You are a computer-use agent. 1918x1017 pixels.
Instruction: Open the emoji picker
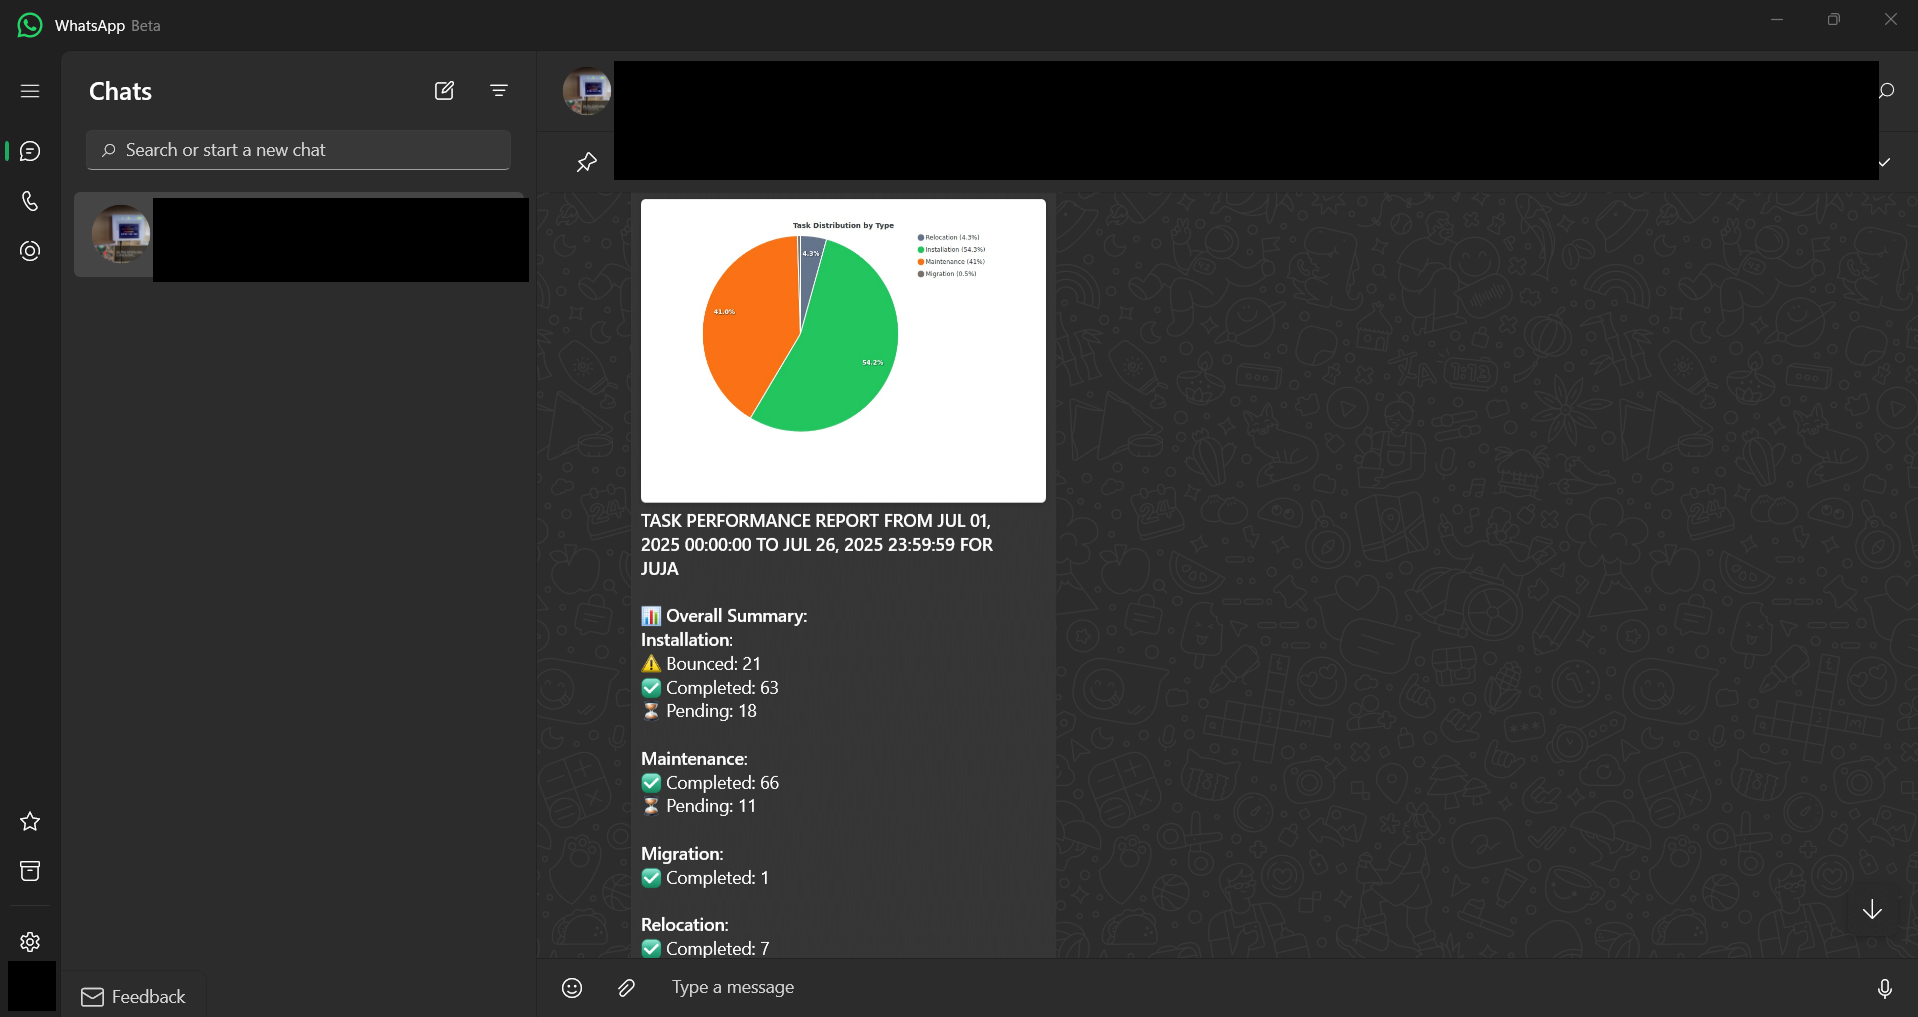572,988
